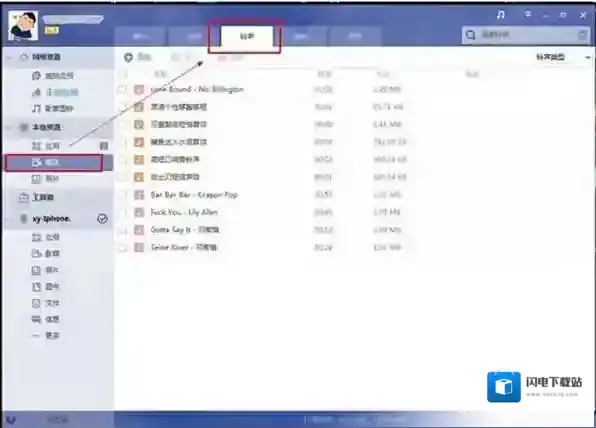The width and height of the screenshot is (596, 428).
Task: Click the phone icon next to xy-iphone
Action: coord(24,219)
